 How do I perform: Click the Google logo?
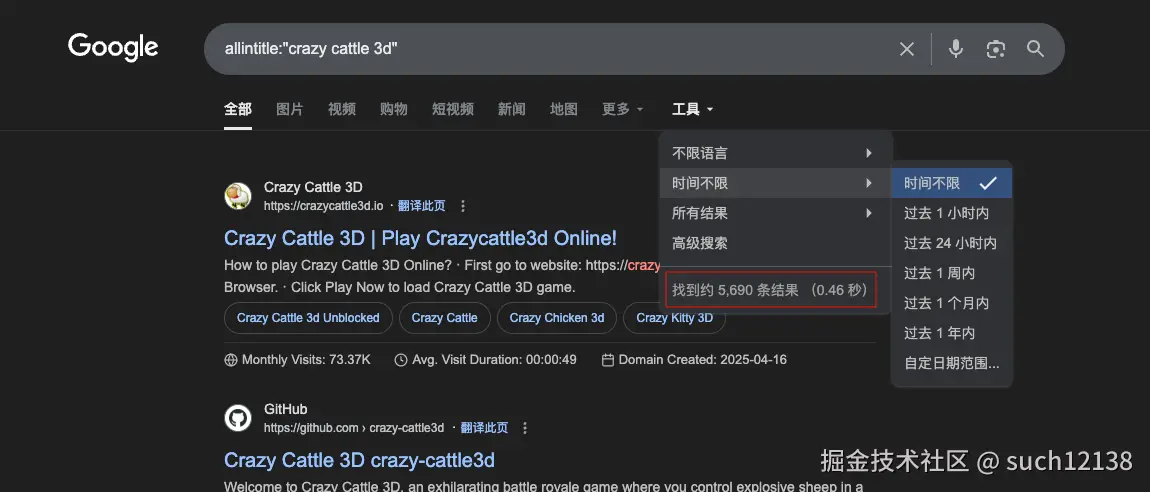[113, 48]
